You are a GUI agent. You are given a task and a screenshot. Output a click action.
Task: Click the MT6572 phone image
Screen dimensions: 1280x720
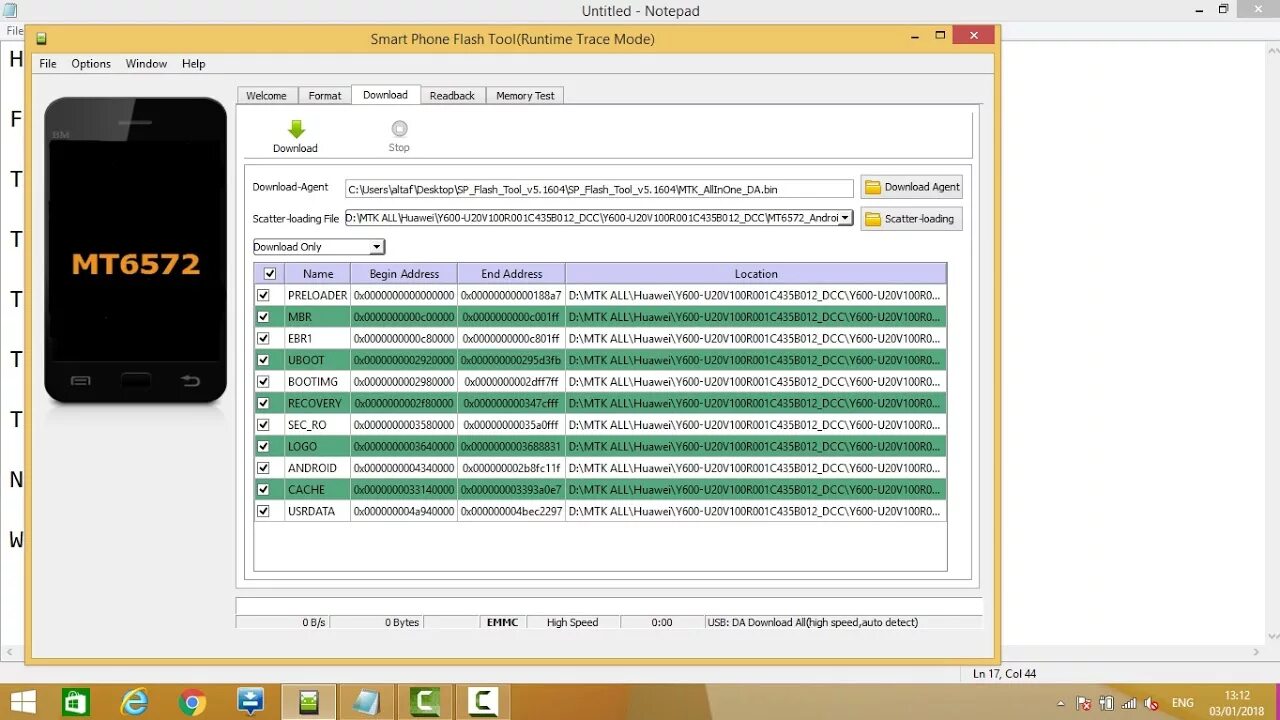[136, 250]
